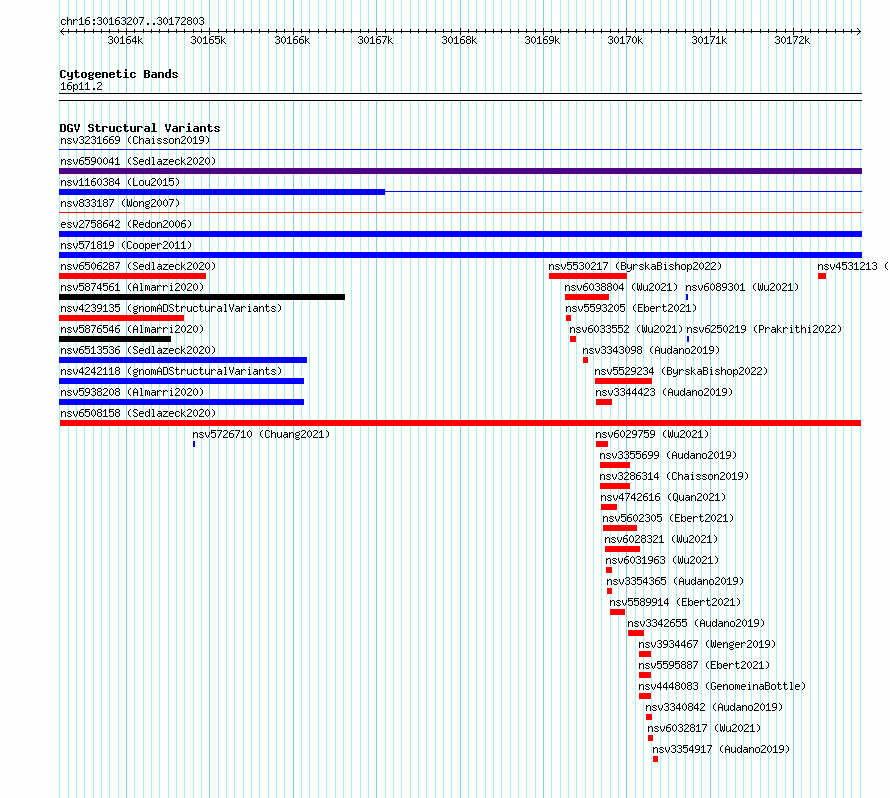This screenshot has width=890, height=798.
Task: Click nsv3340842 (Audano2019) label
Action: (x=714, y=707)
